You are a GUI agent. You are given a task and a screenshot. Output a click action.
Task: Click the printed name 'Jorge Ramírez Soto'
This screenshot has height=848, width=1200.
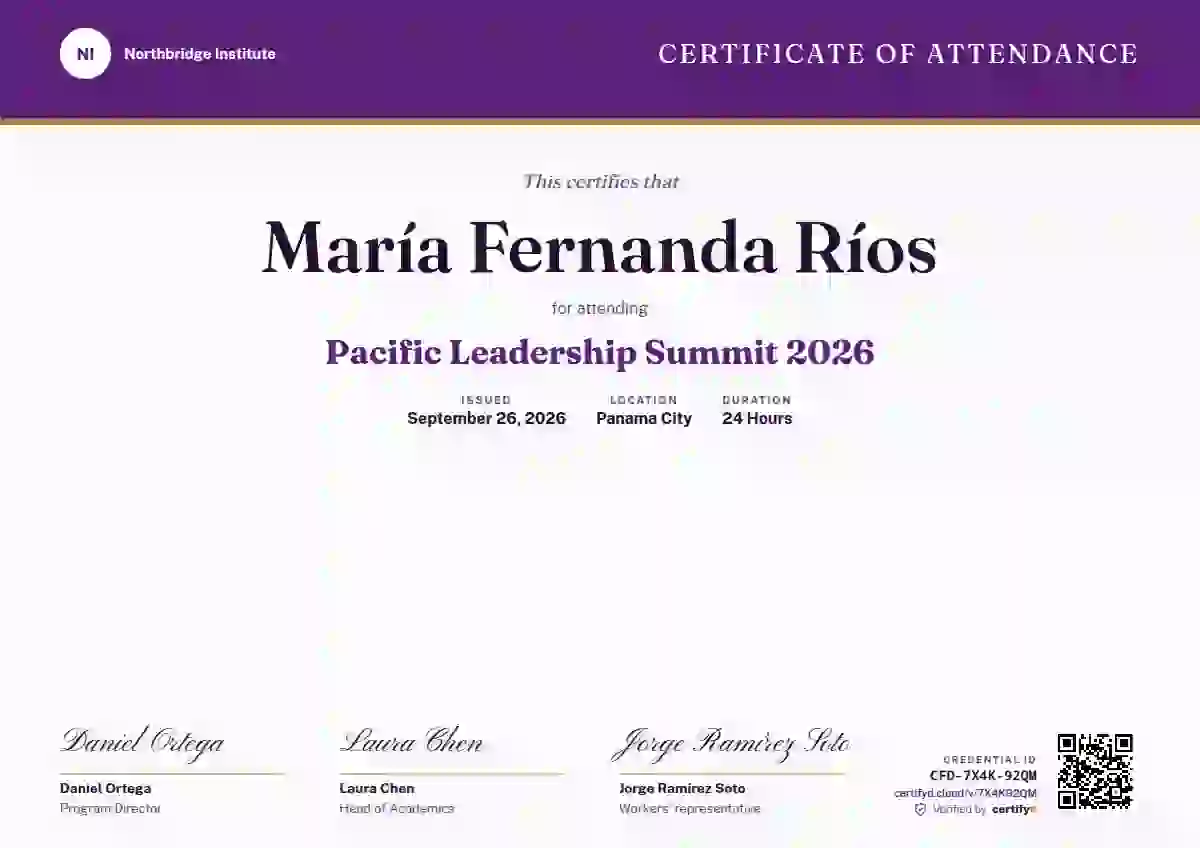pyautogui.click(x=682, y=788)
